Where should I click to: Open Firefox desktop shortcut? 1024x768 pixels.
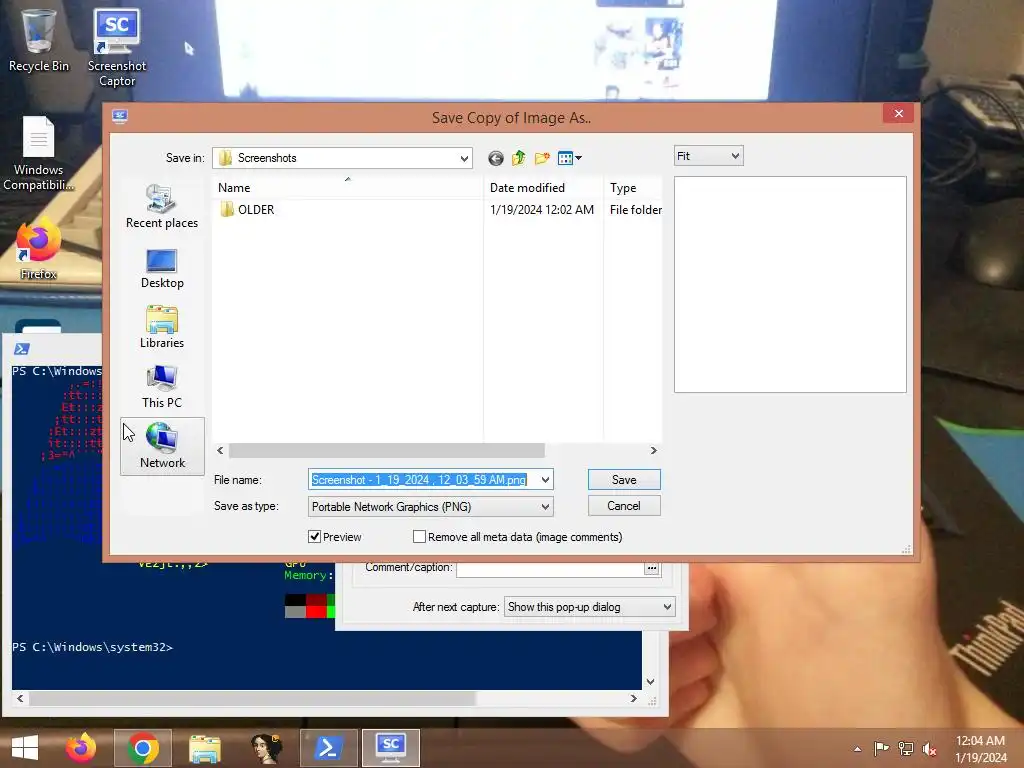38,250
